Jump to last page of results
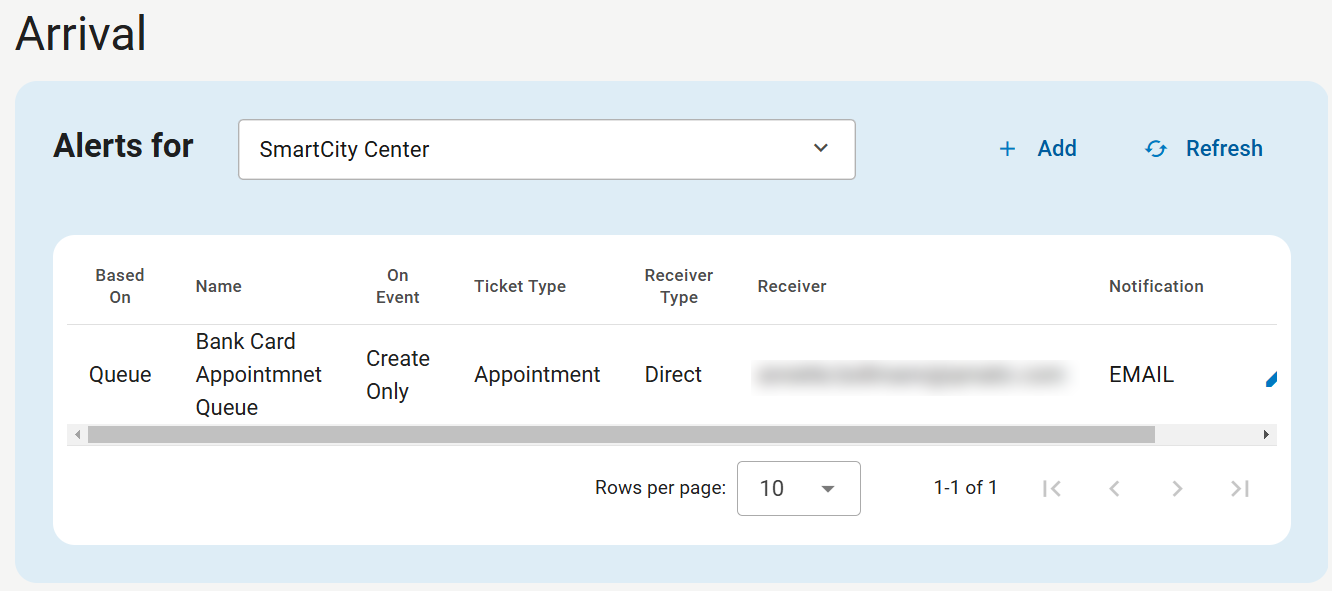Viewport: 1332px width, 591px height. coord(1240,488)
